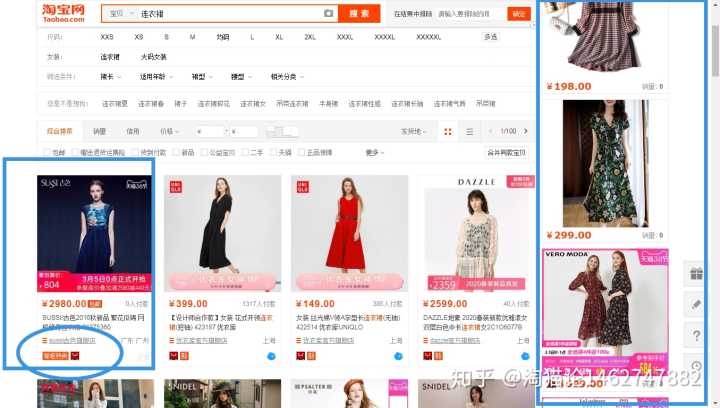Image resolution: width=720 pixels, height=408 pixels.
Task: Expand the 更多 filter options dropdown
Action: [375, 152]
